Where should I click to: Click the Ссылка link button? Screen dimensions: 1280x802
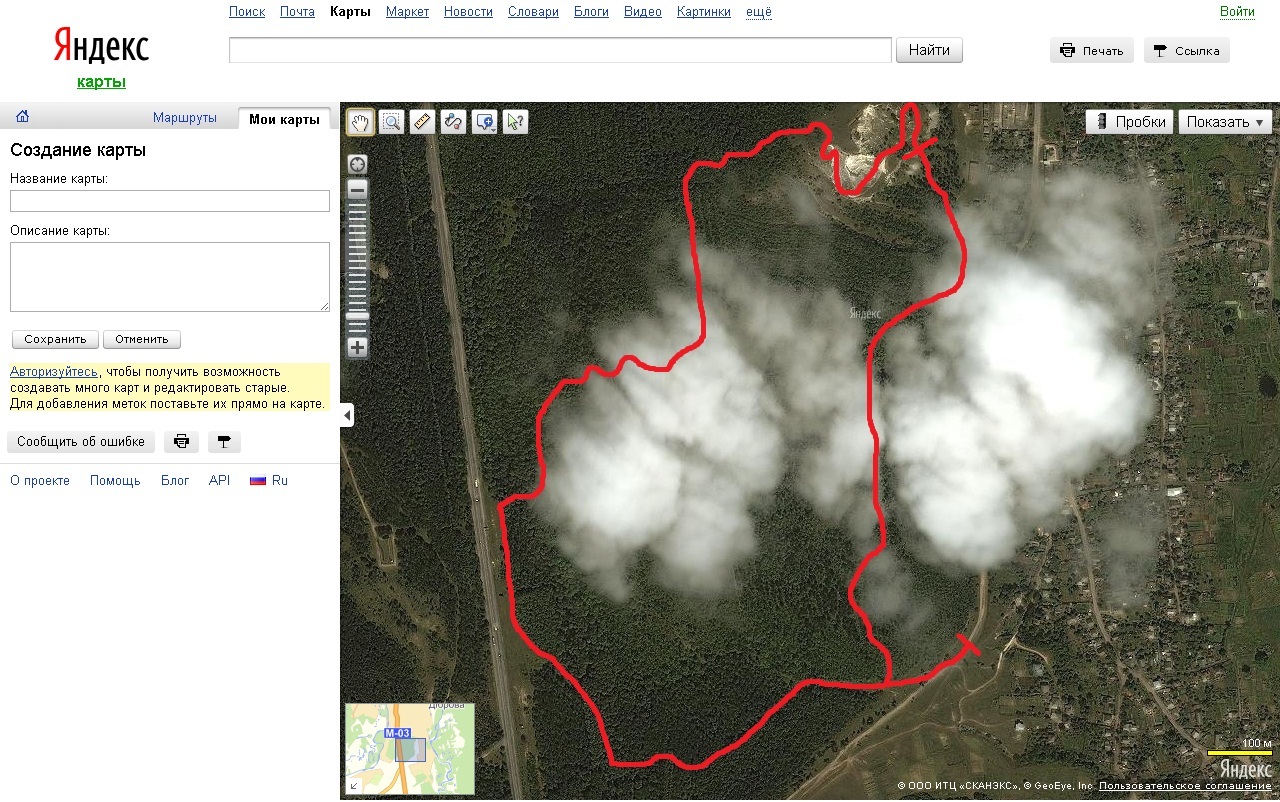click(1187, 51)
